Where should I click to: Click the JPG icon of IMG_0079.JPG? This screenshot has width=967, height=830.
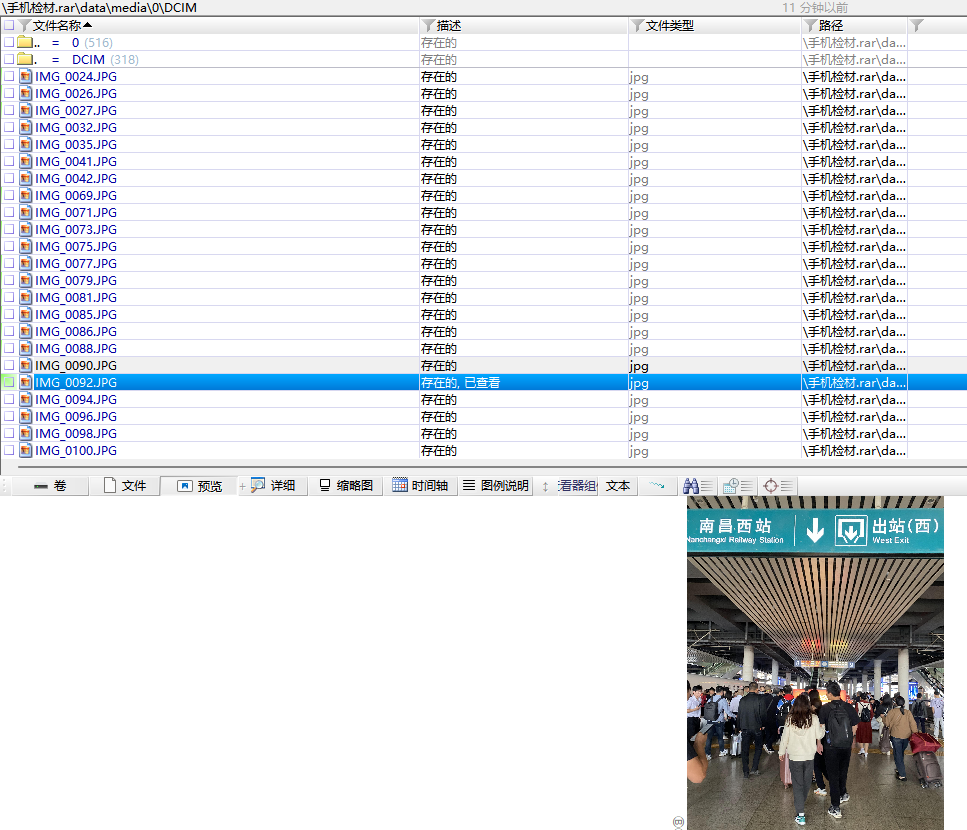[x=25, y=280]
